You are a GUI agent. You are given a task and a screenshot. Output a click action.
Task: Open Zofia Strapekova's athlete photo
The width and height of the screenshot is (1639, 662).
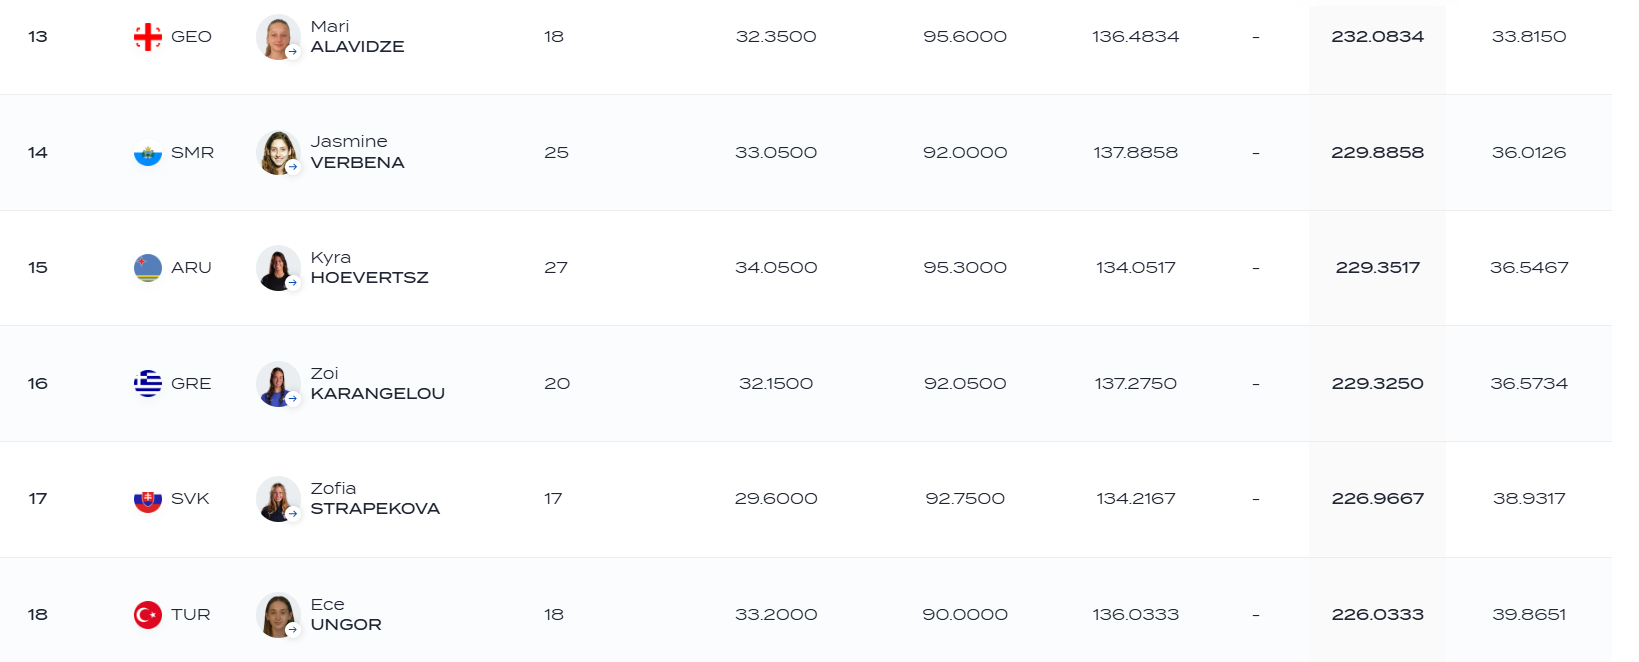point(278,499)
